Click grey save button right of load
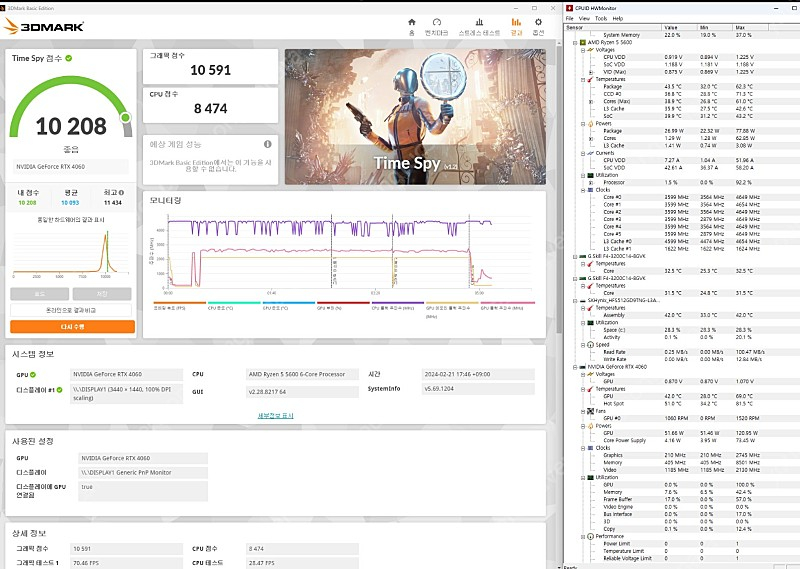Screen dimensions: 800x569 (102, 294)
